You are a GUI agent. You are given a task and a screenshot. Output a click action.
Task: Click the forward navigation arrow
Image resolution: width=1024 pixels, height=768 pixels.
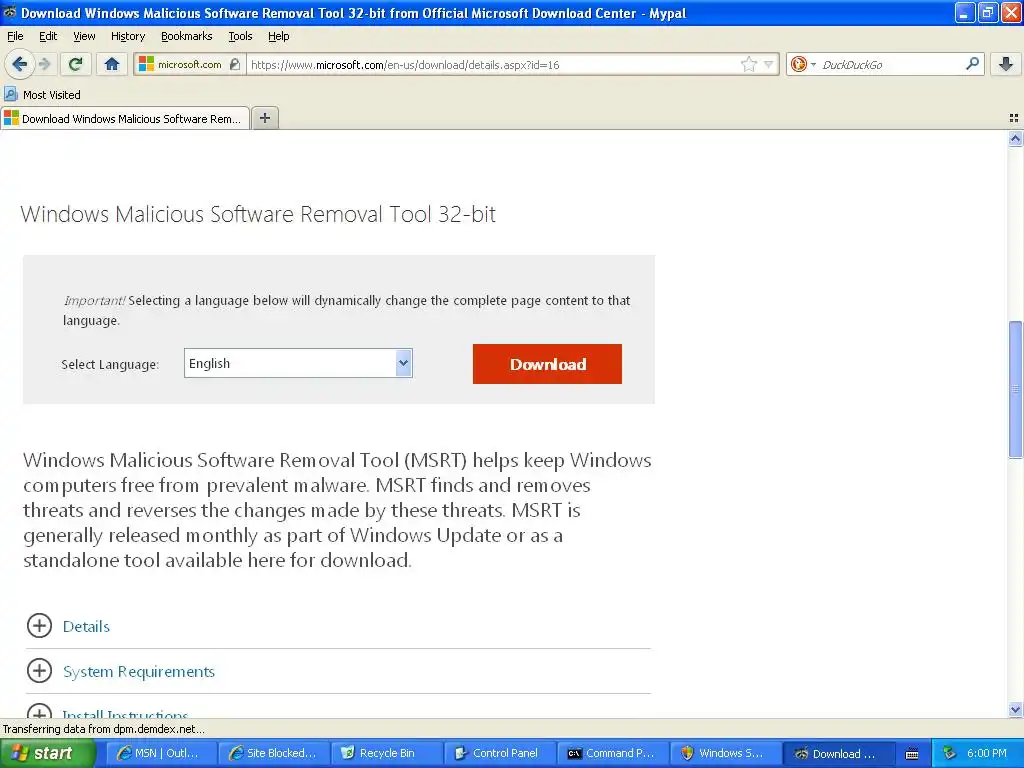click(x=45, y=64)
